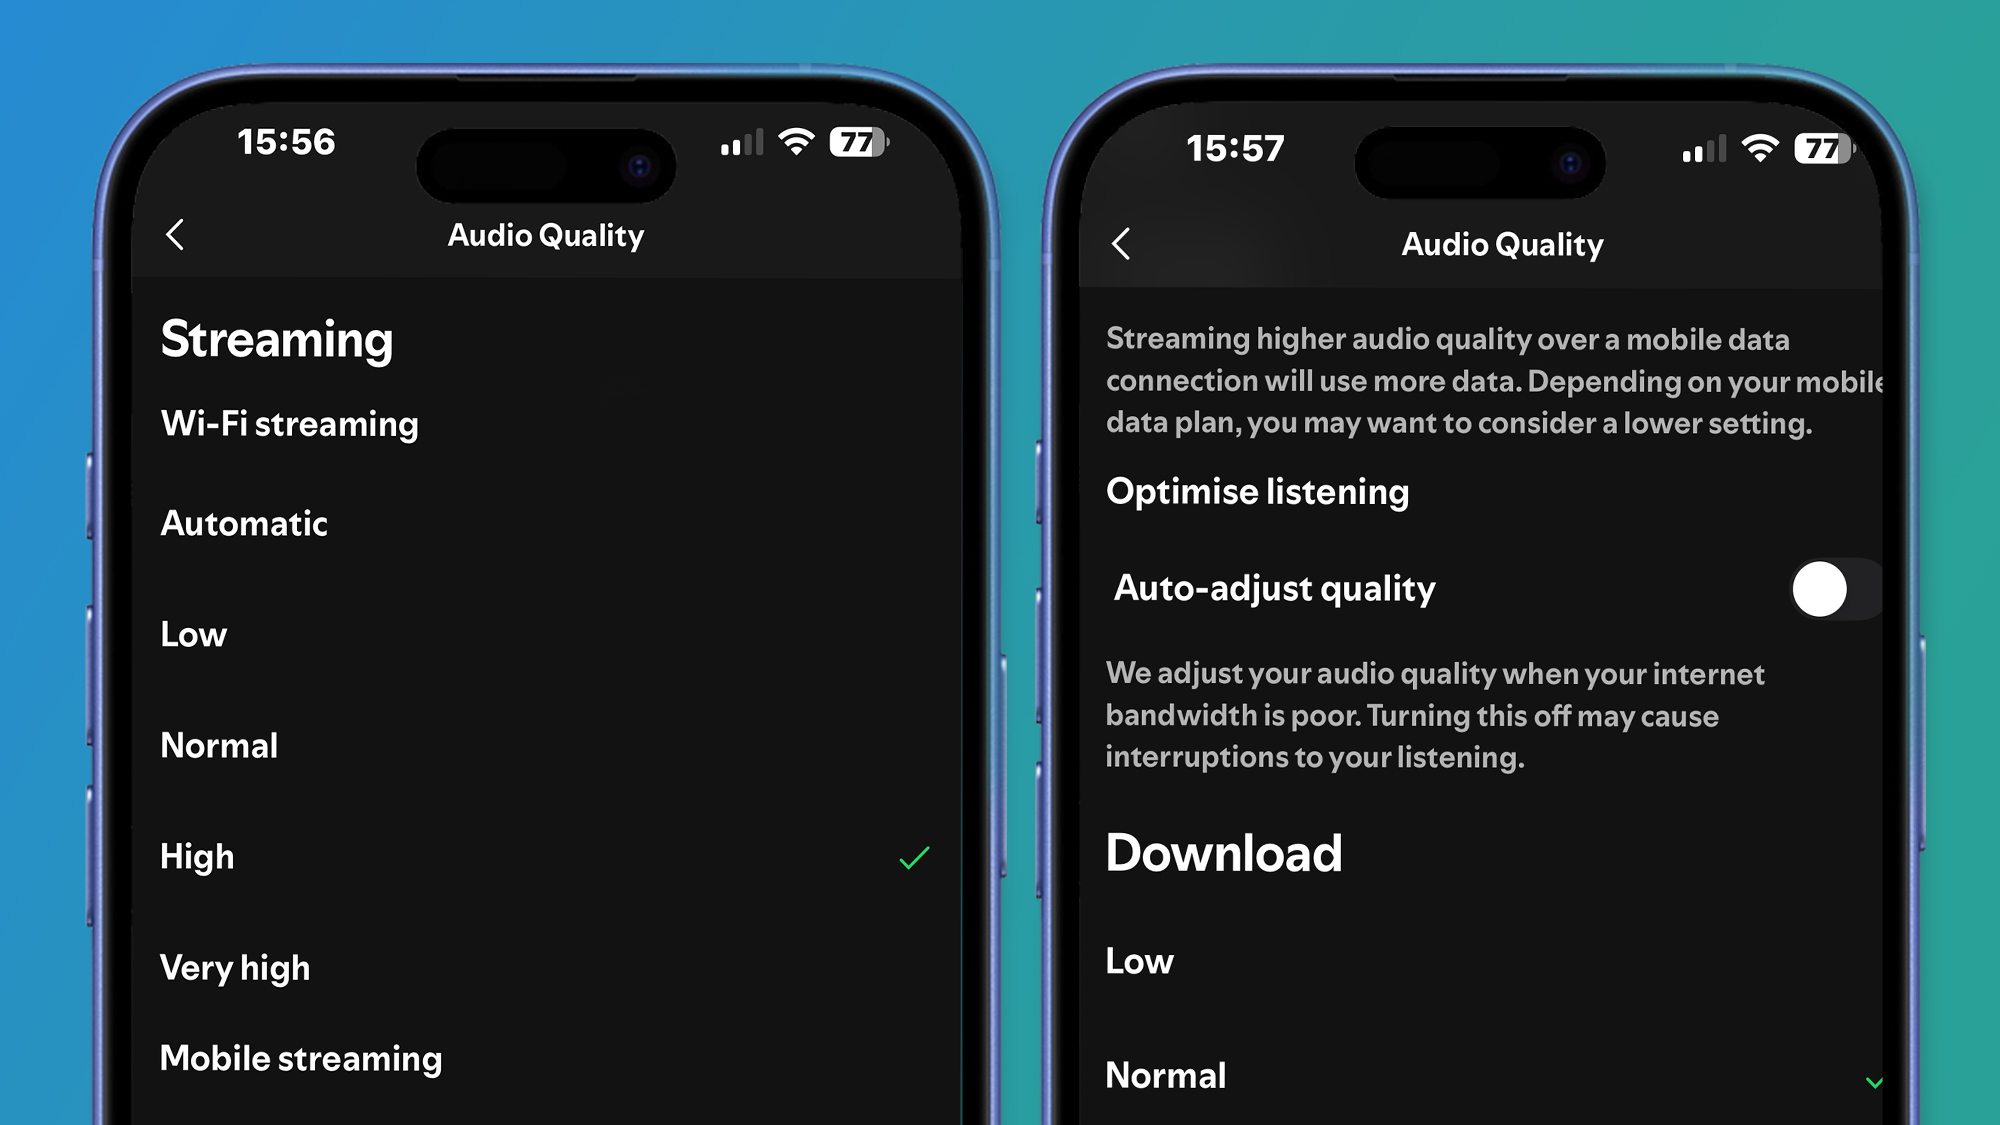
Task: Click the back arrow on right phone
Action: [x=1124, y=245]
